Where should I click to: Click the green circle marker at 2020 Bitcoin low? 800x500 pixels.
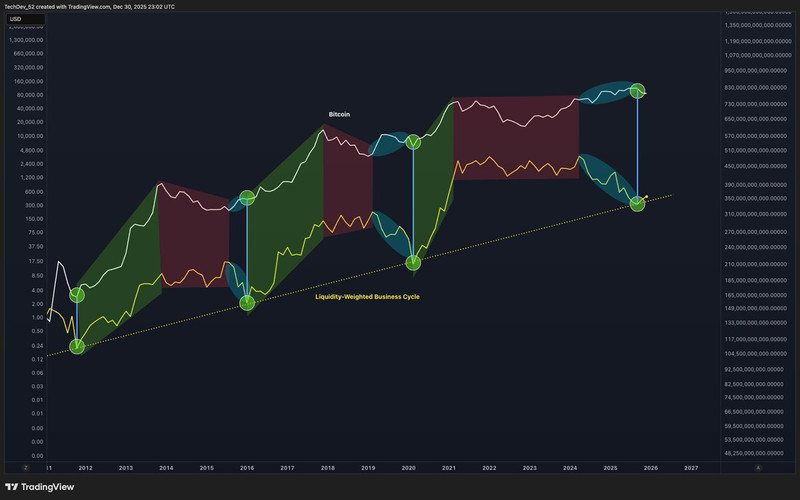point(413,143)
